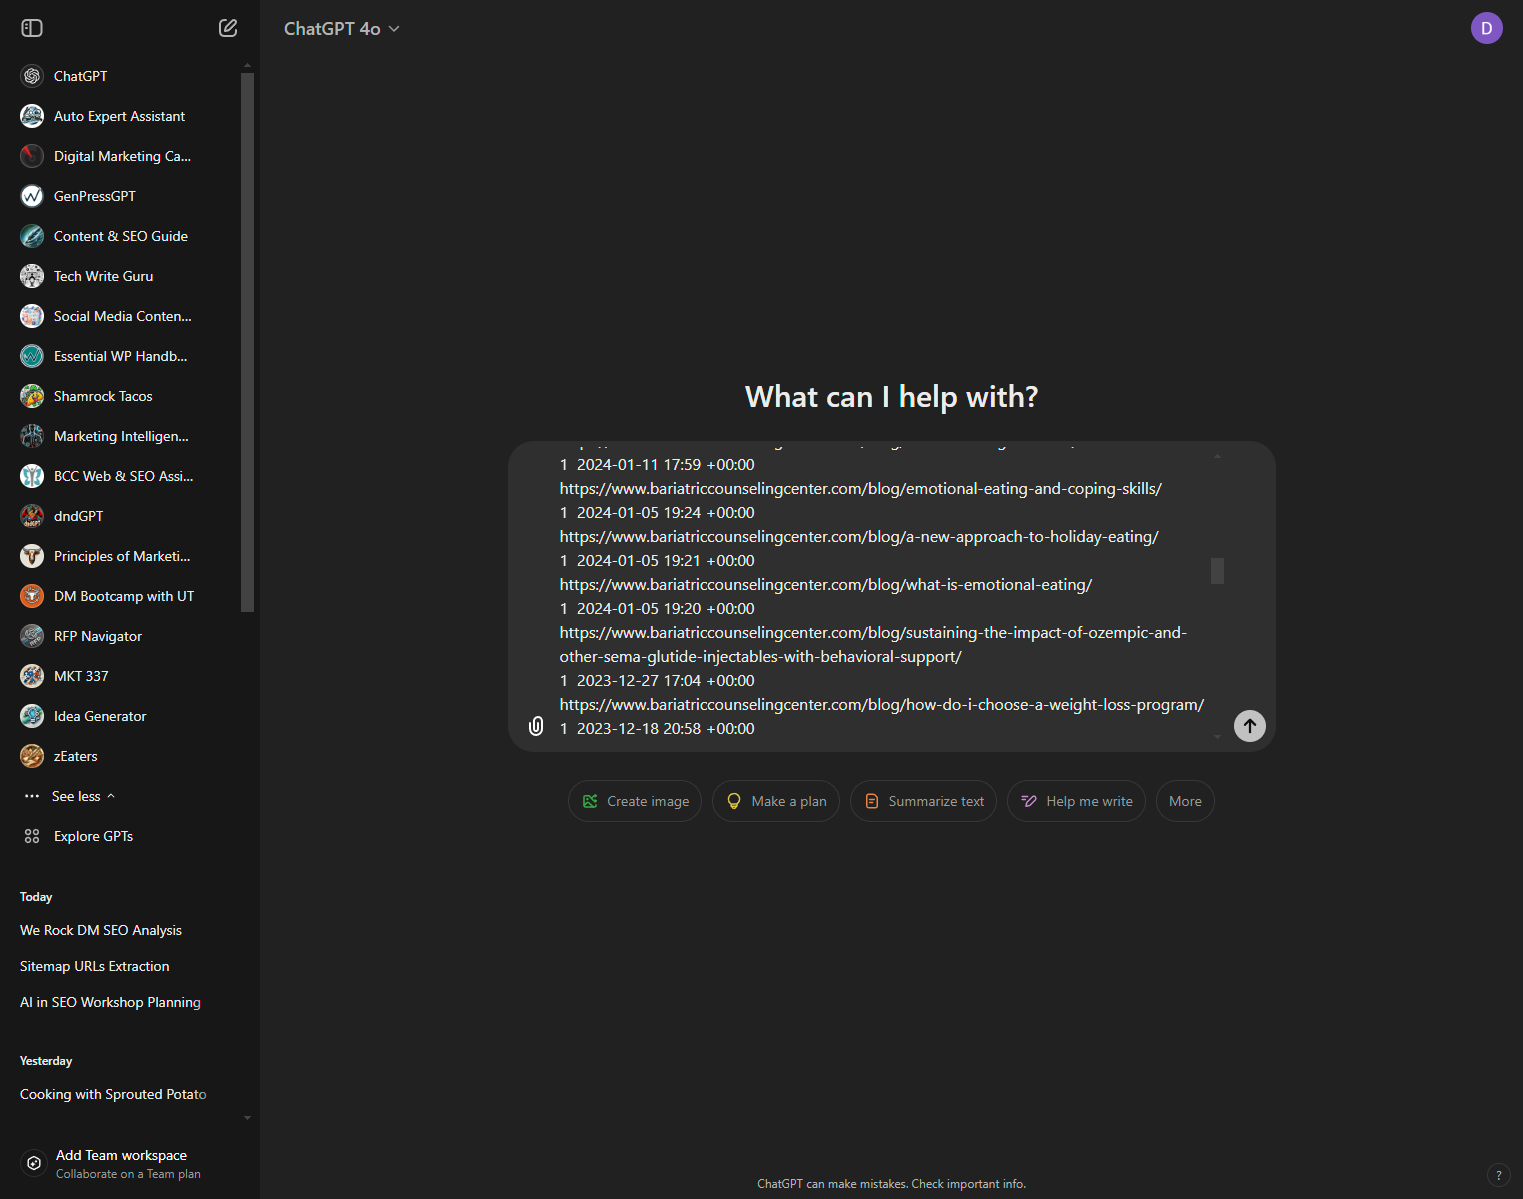Start a new chat with the compose icon
The height and width of the screenshot is (1199, 1523).
(x=228, y=28)
